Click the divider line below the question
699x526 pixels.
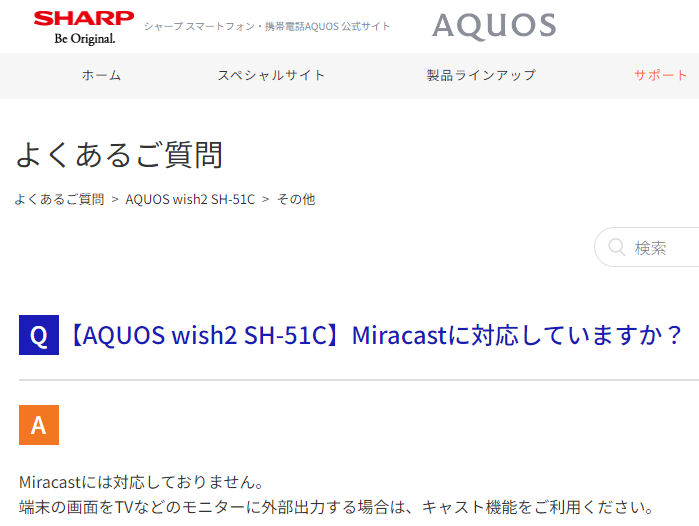coord(359,380)
